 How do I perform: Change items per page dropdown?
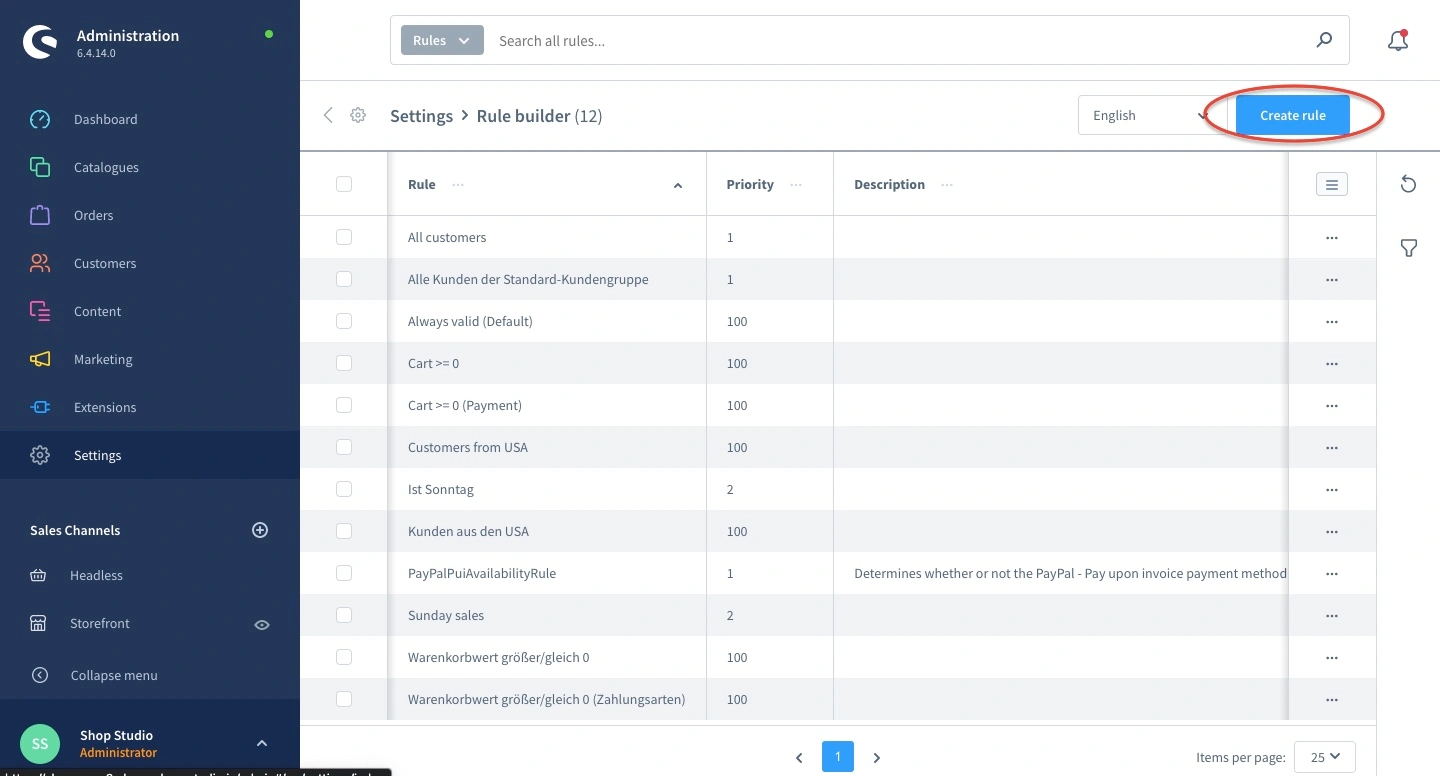pyautogui.click(x=1324, y=757)
